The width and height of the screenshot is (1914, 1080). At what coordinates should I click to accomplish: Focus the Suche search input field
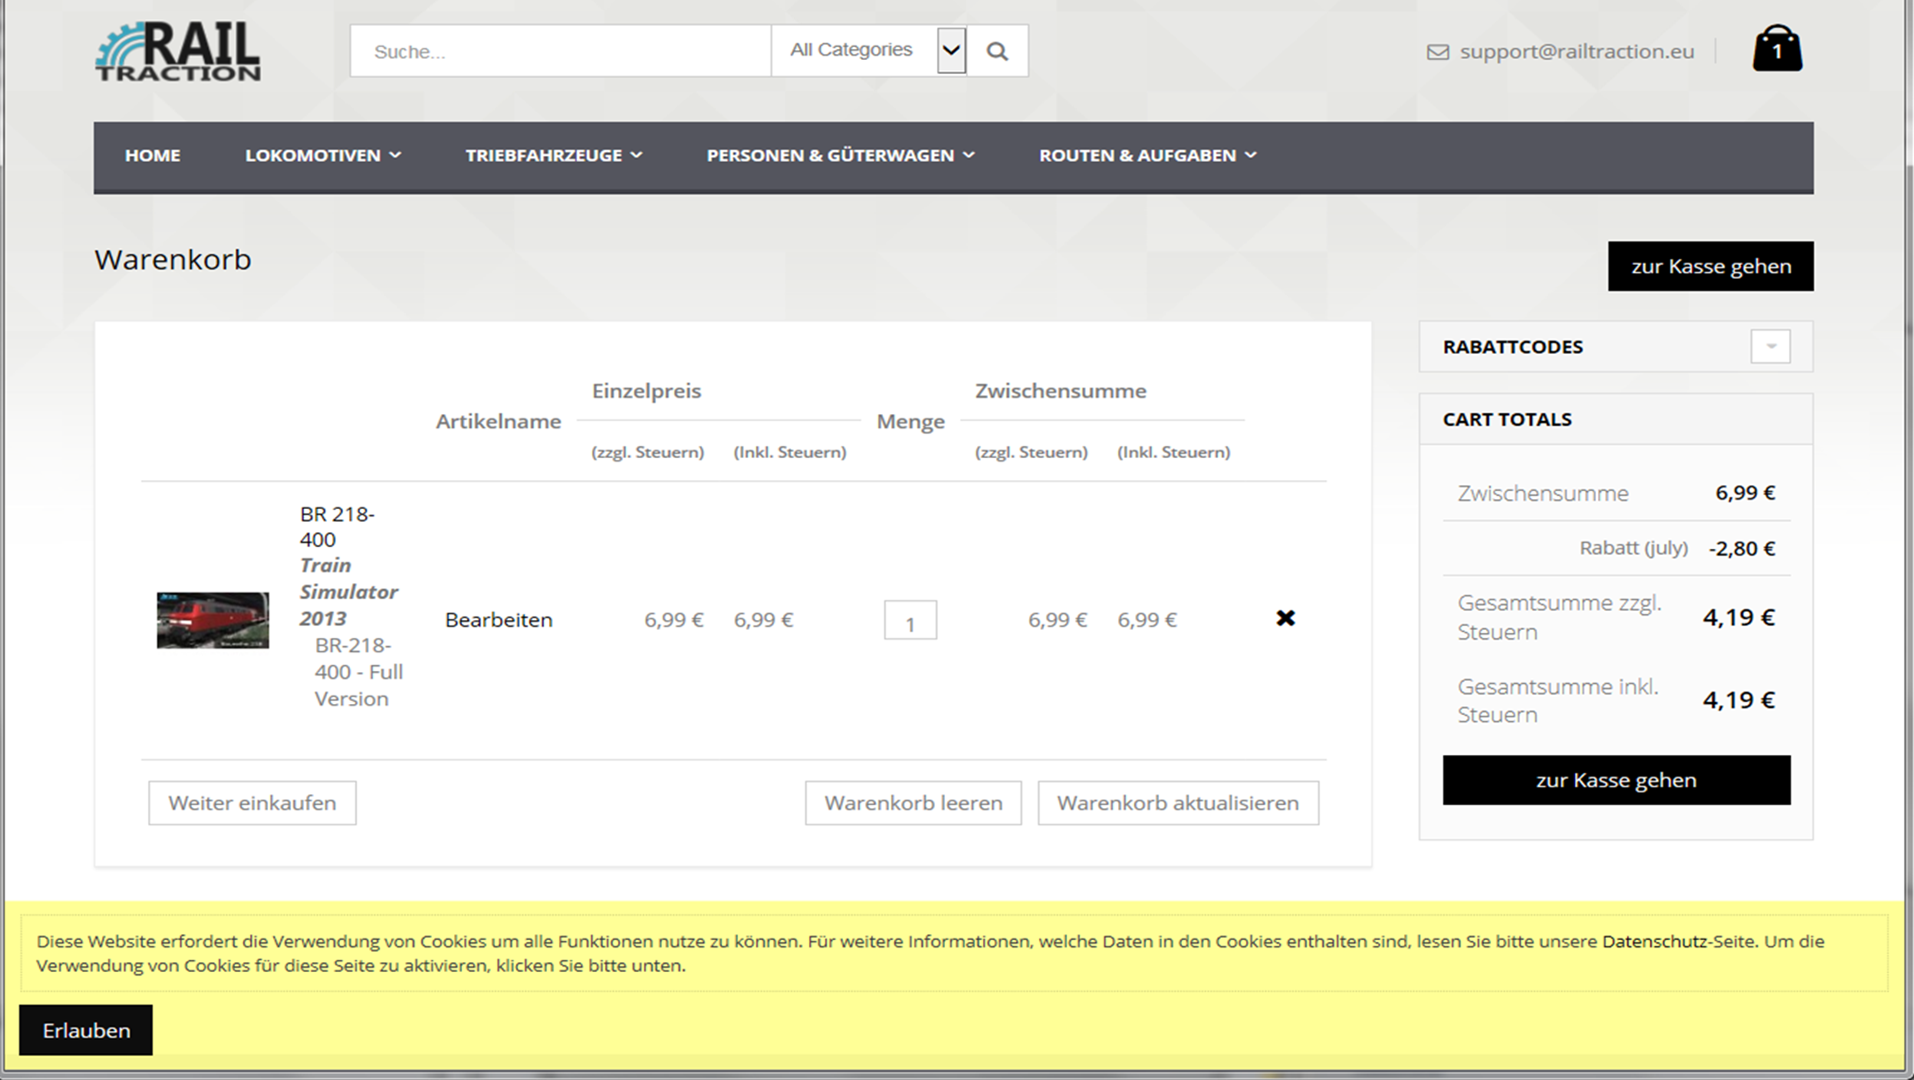point(560,51)
